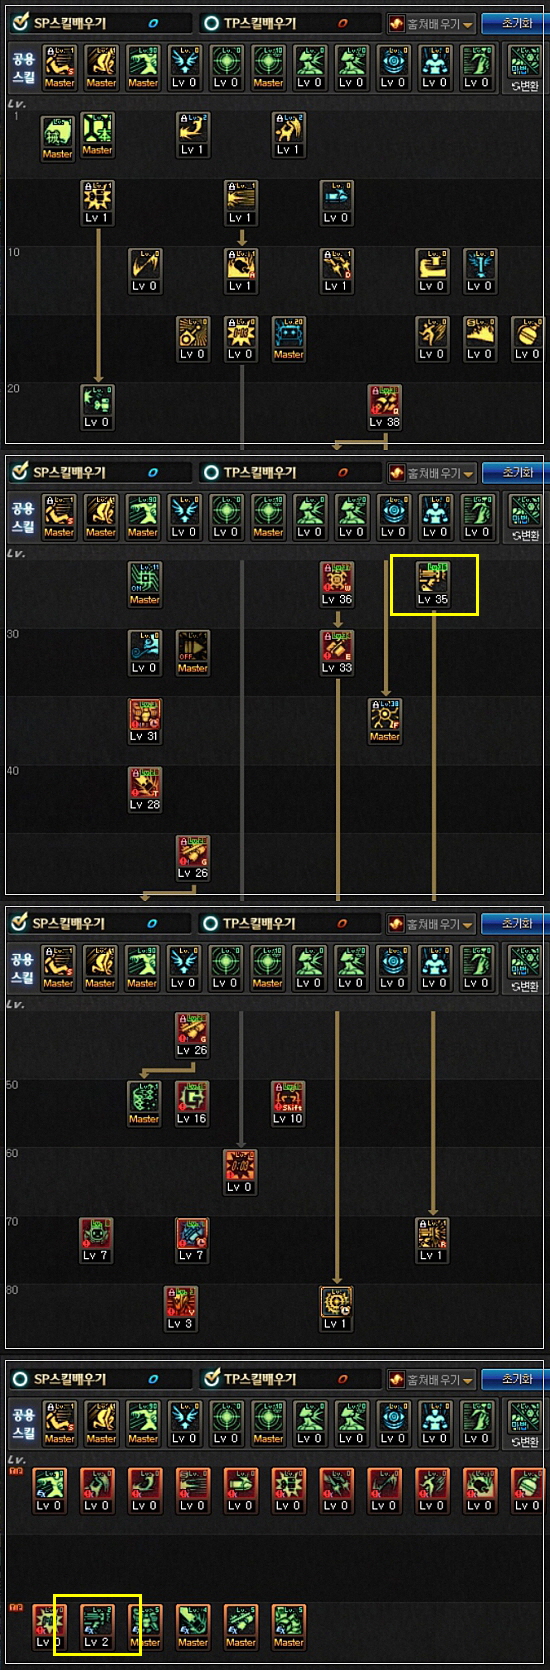The height and width of the screenshot is (1670, 550).
Task: Click 초기화 reset button in the TP-checked panel
Action: (x=515, y=1379)
